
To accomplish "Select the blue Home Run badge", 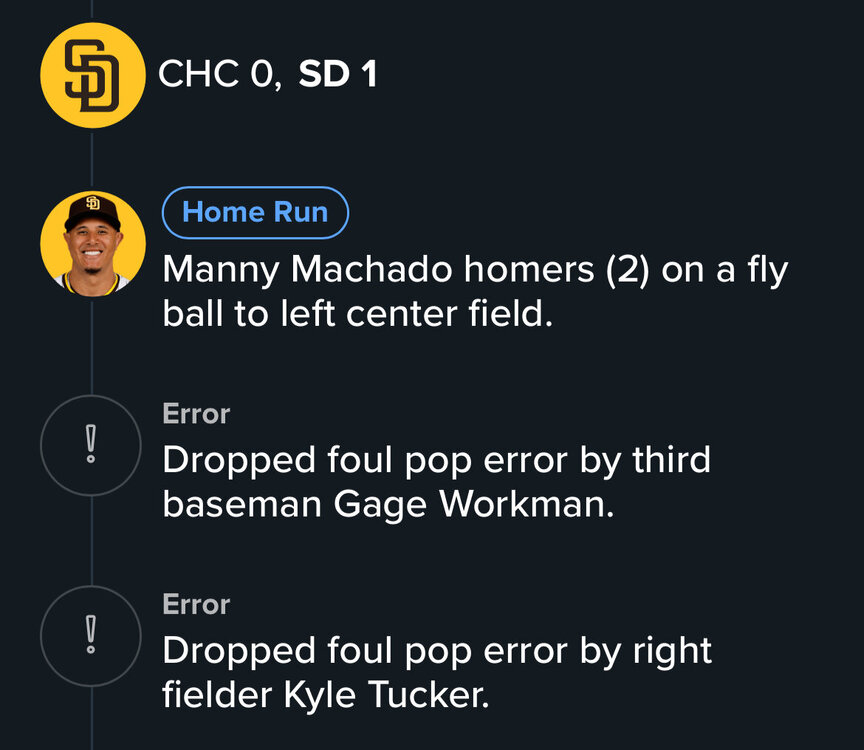I will tap(255, 212).
